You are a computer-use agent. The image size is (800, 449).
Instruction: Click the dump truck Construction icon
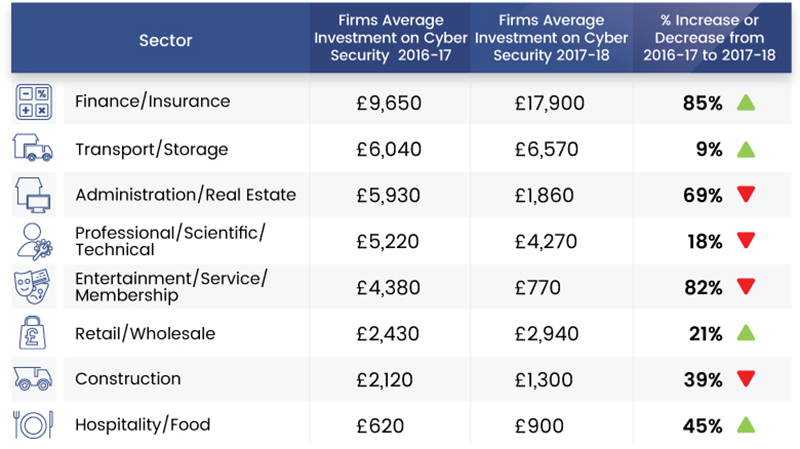point(32,379)
